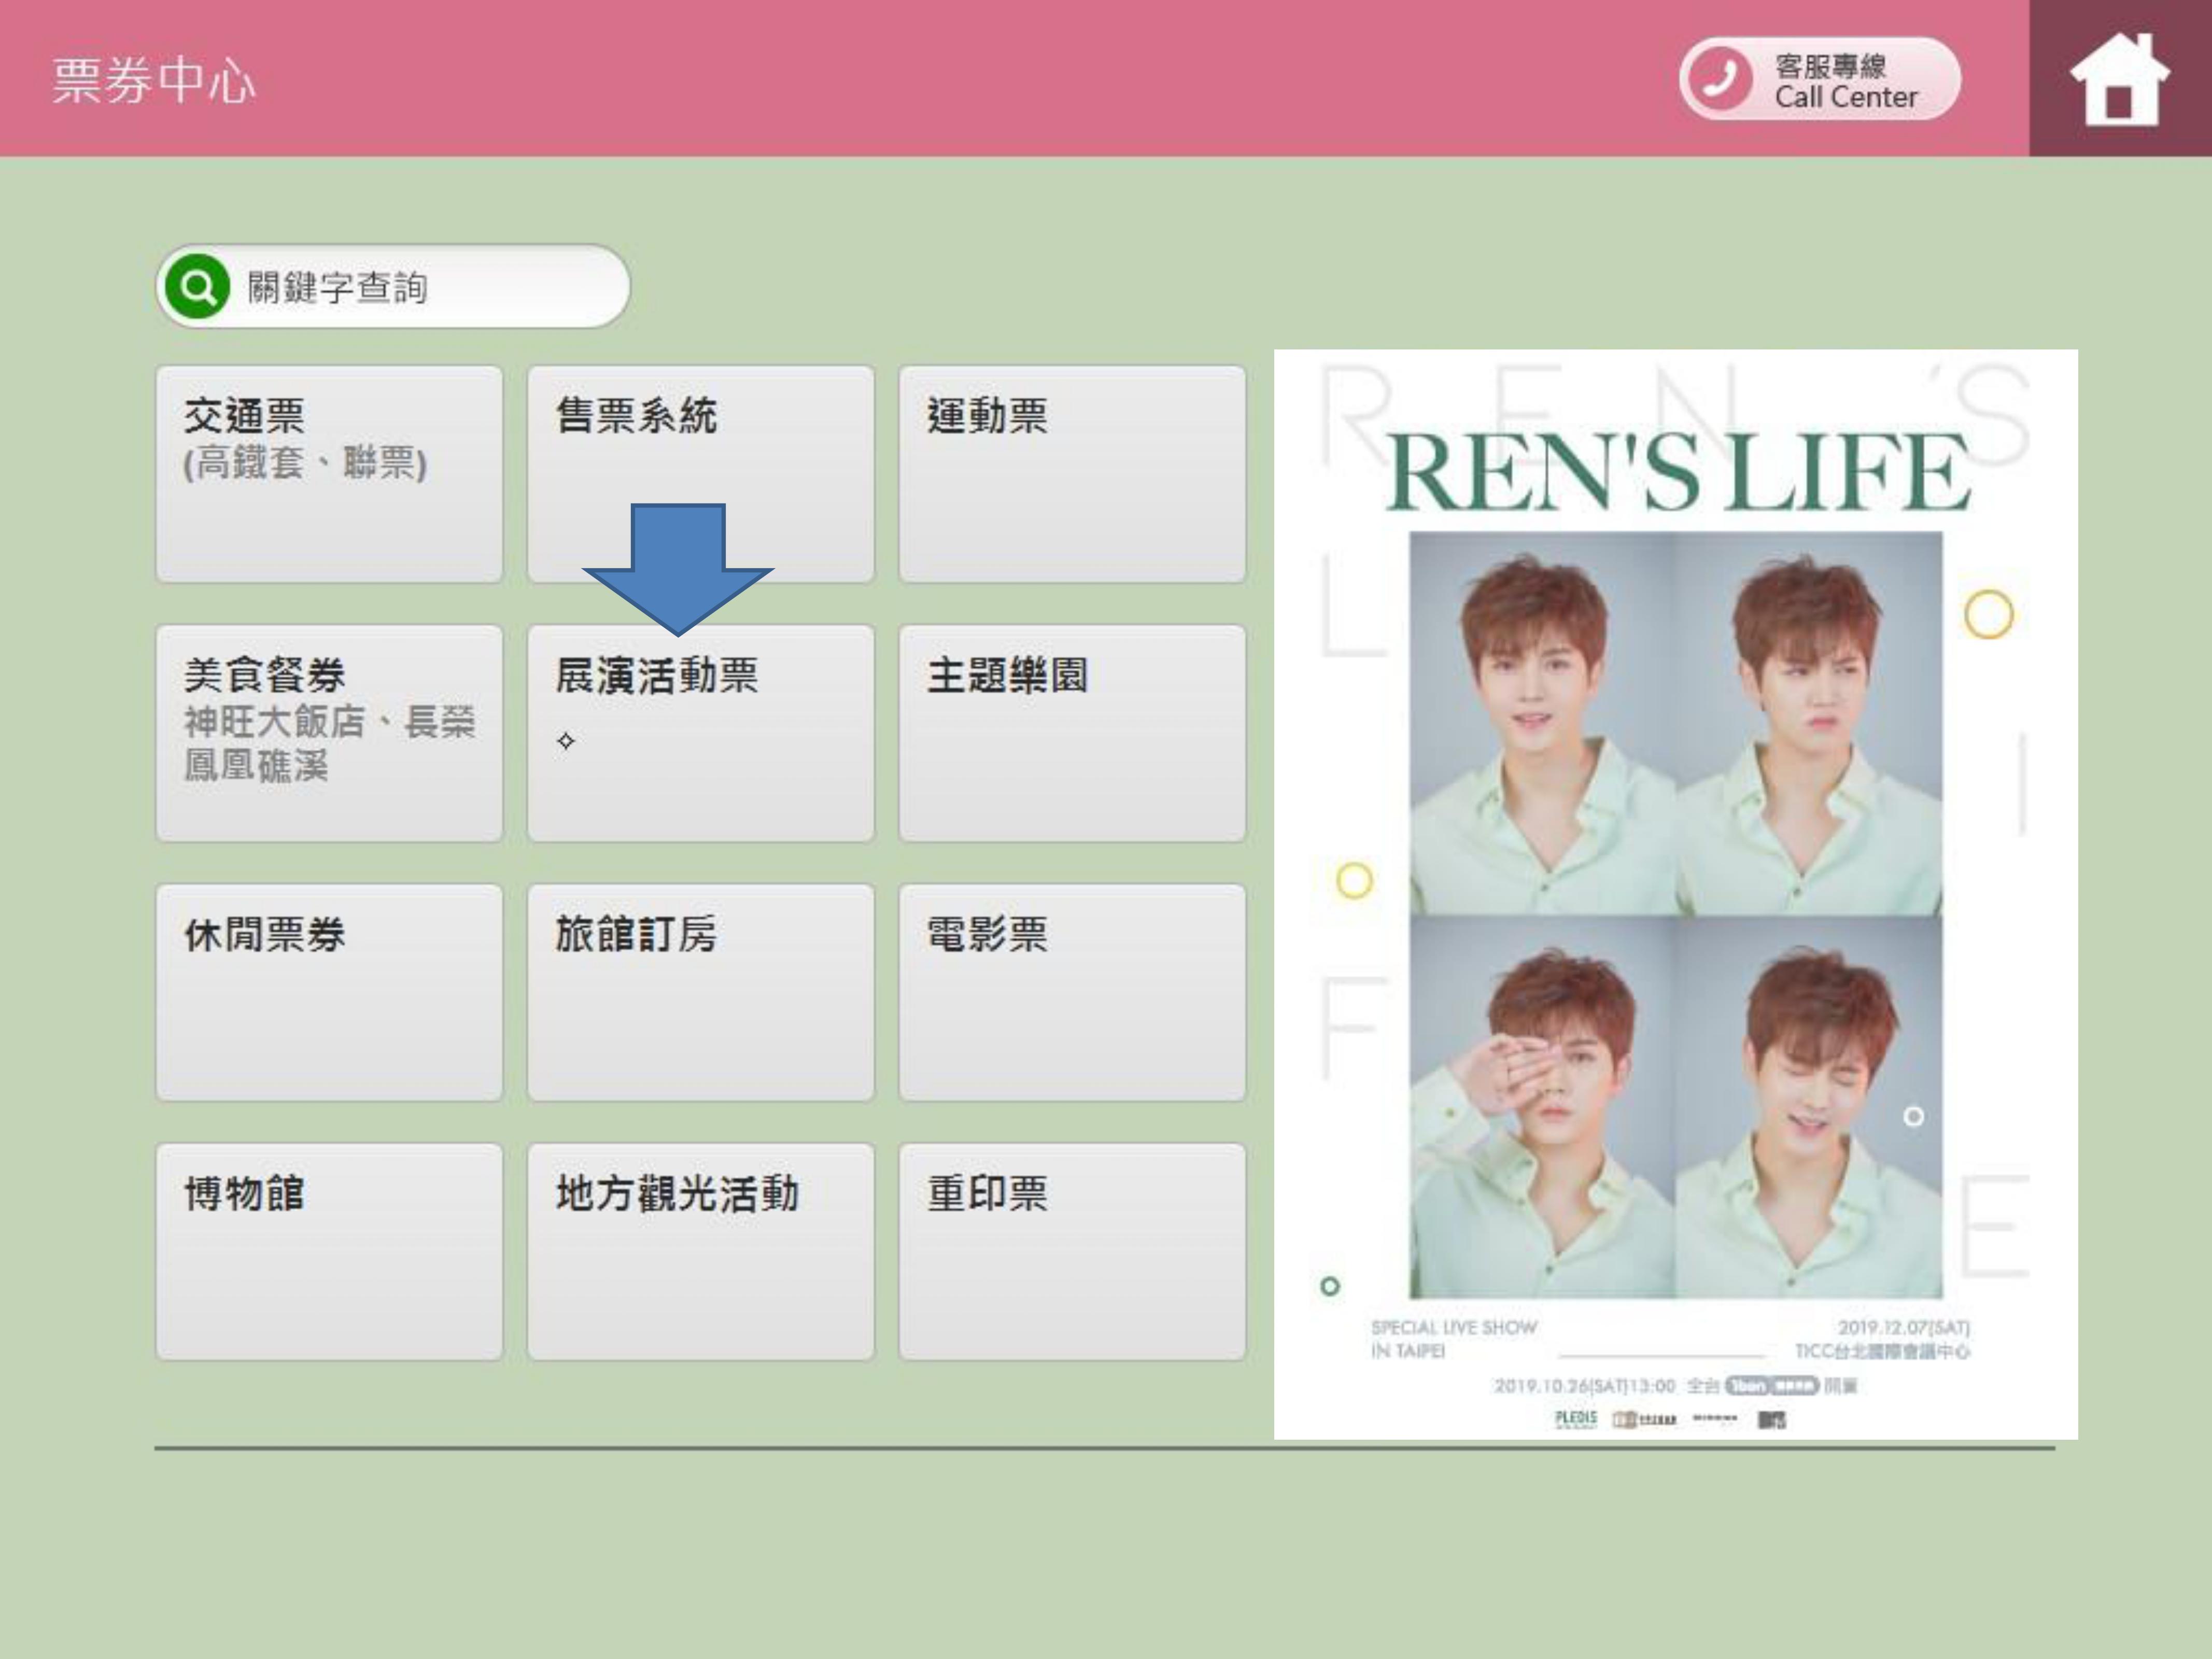Choose the 電影票 tile
The width and height of the screenshot is (2212, 1659).
(x=1072, y=993)
